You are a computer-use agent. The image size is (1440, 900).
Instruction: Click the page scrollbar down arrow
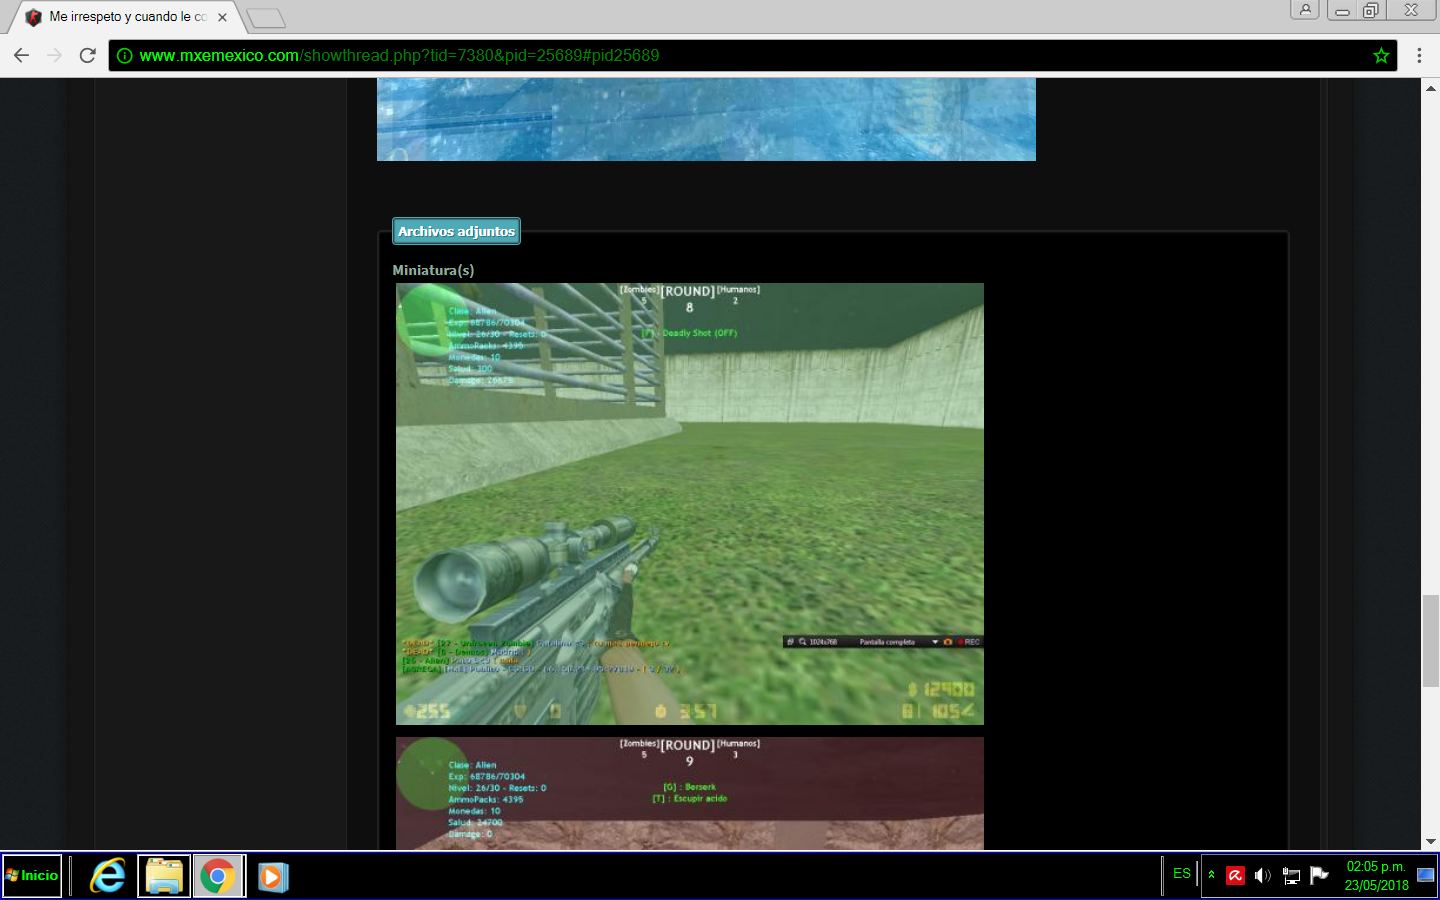tap(1430, 842)
